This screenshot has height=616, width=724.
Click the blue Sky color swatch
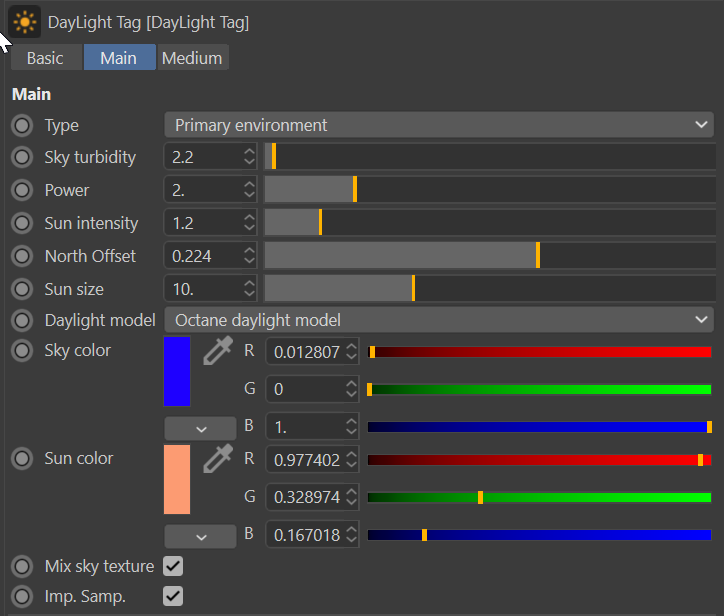(177, 371)
